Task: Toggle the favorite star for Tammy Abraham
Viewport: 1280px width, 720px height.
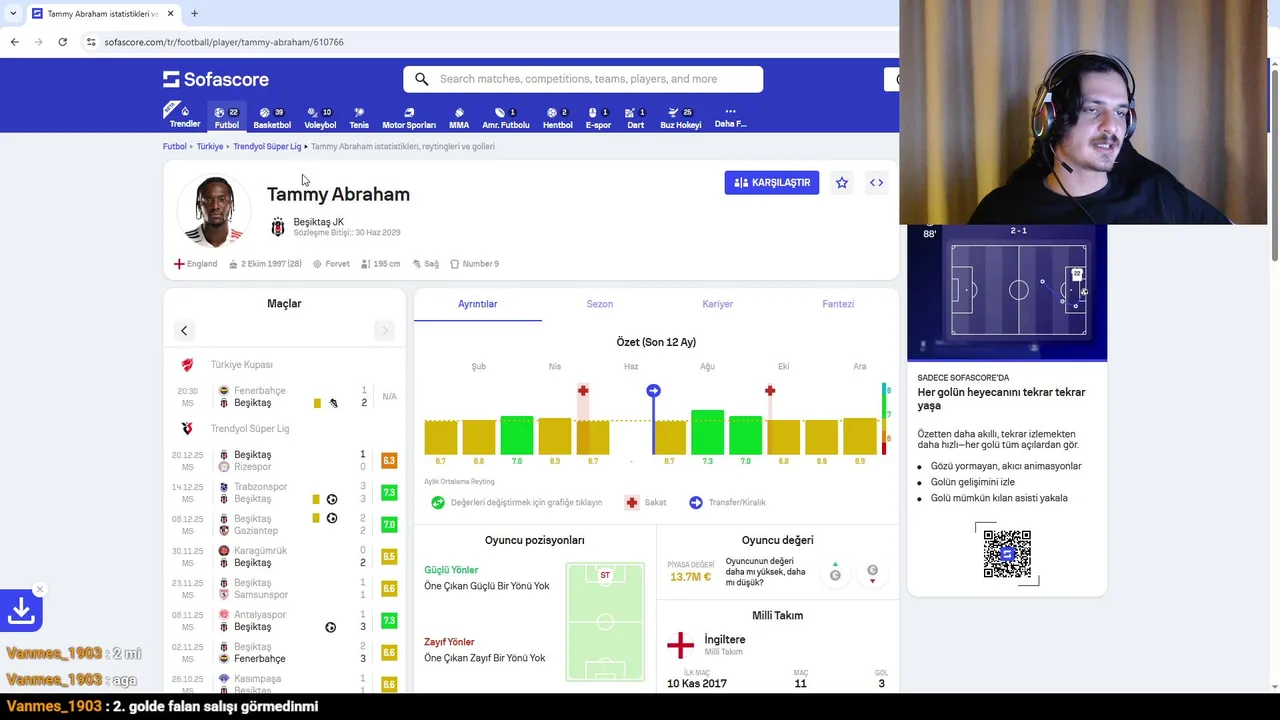Action: click(x=842, y=183)
